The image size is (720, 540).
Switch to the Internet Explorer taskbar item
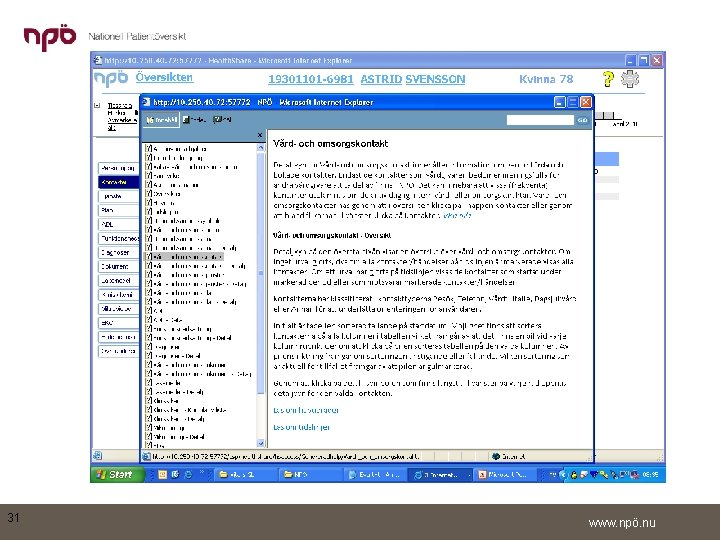click(439, 475)
